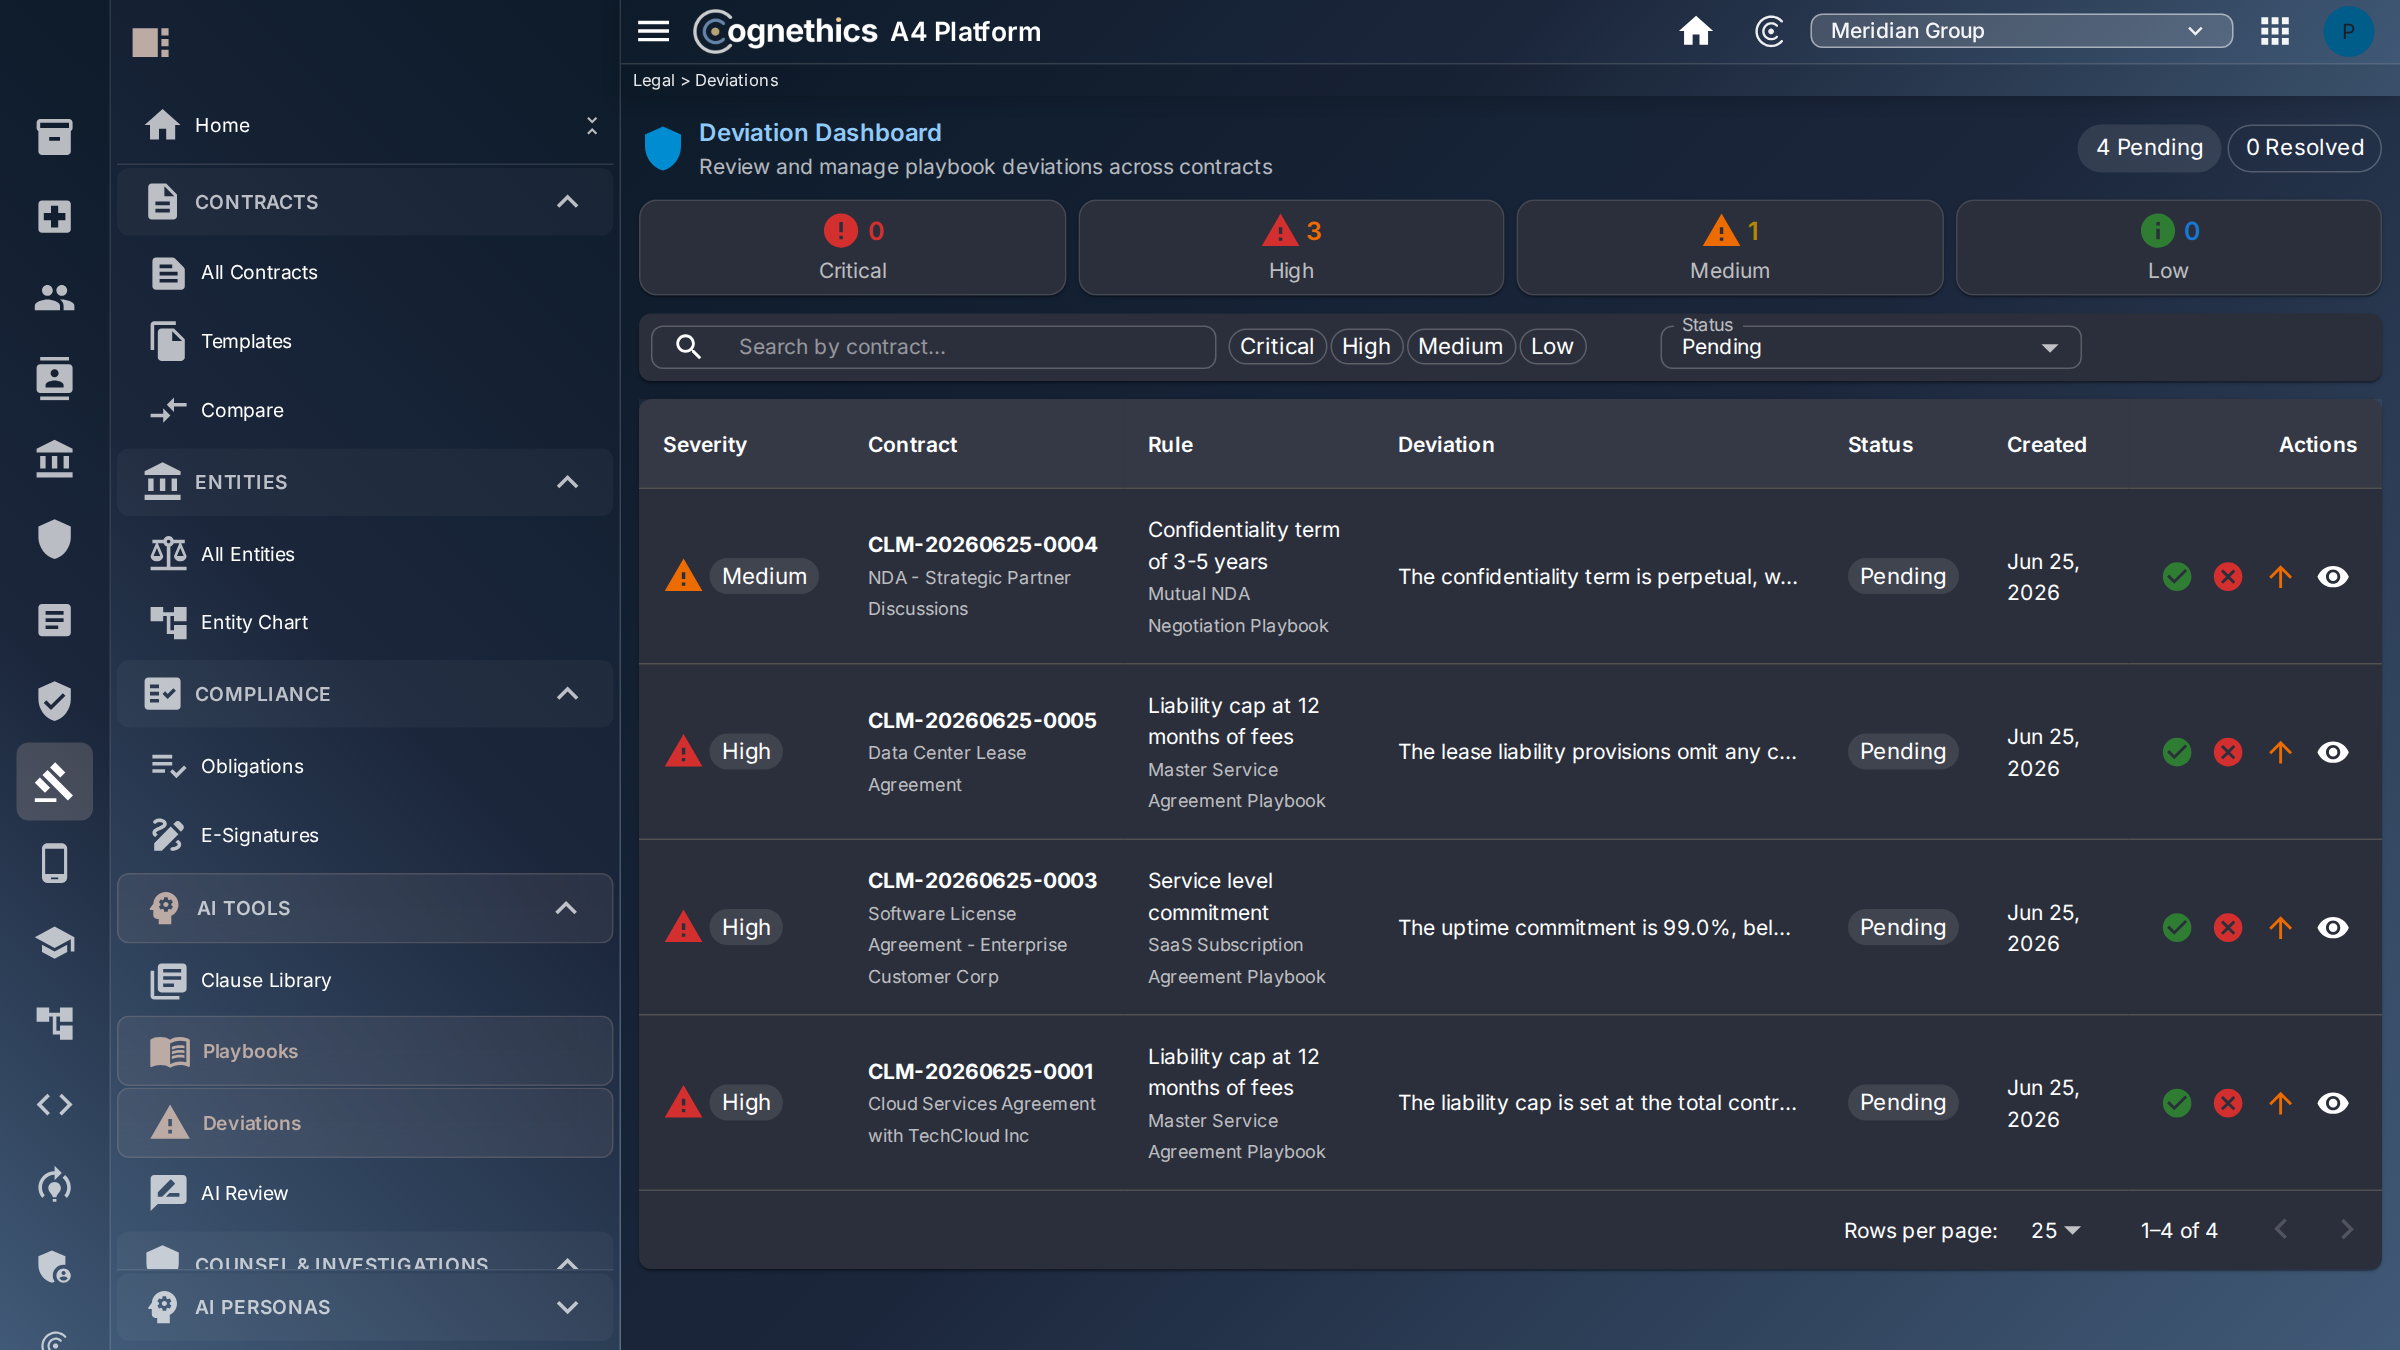Click the 0 Resolved counter chip
2400x1350 pixels.
tap(2304, 148)
